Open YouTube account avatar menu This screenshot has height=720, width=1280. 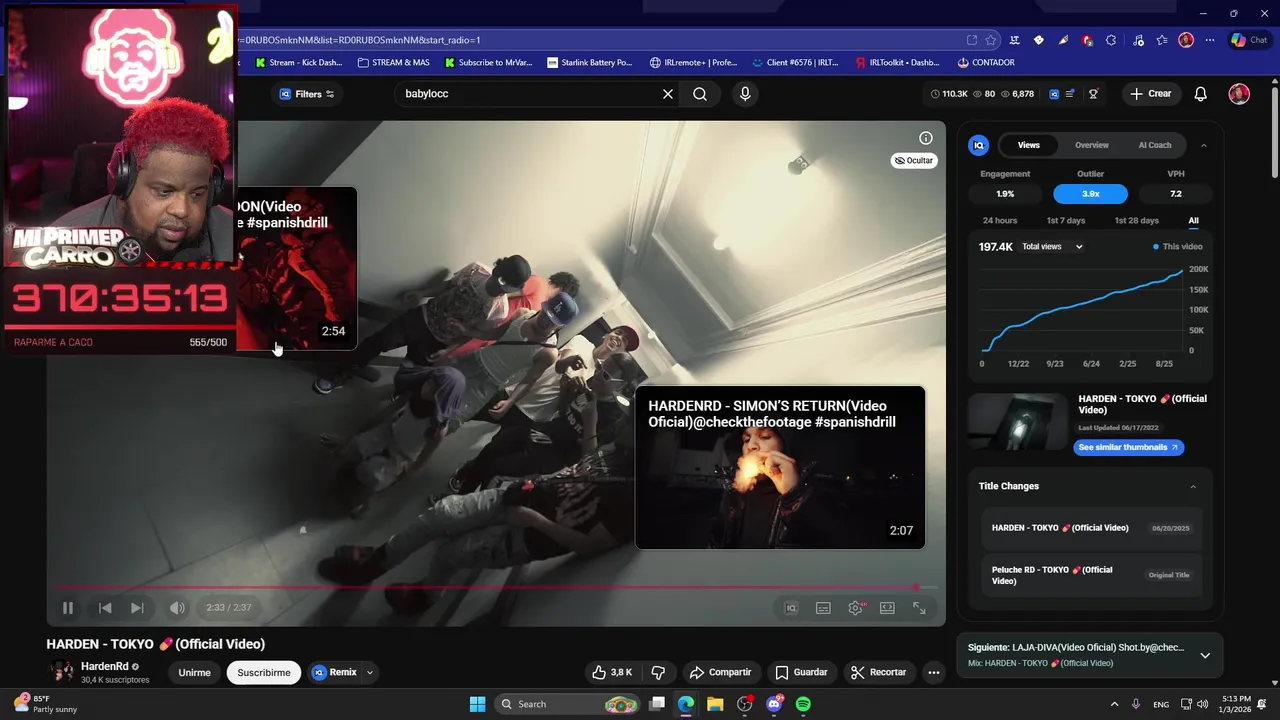[x=1239, y=94]
